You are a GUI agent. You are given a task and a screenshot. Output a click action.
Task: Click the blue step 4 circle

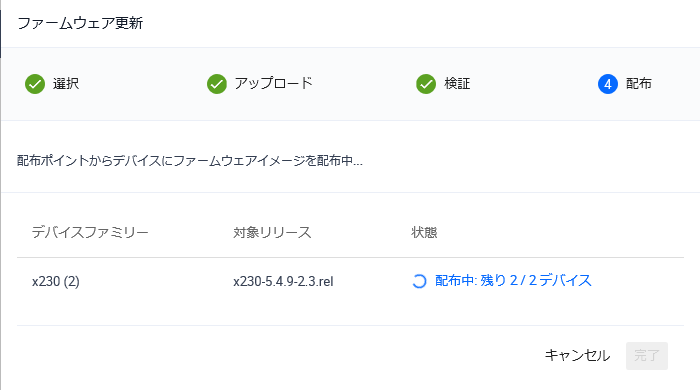click(x=608, y=84)
